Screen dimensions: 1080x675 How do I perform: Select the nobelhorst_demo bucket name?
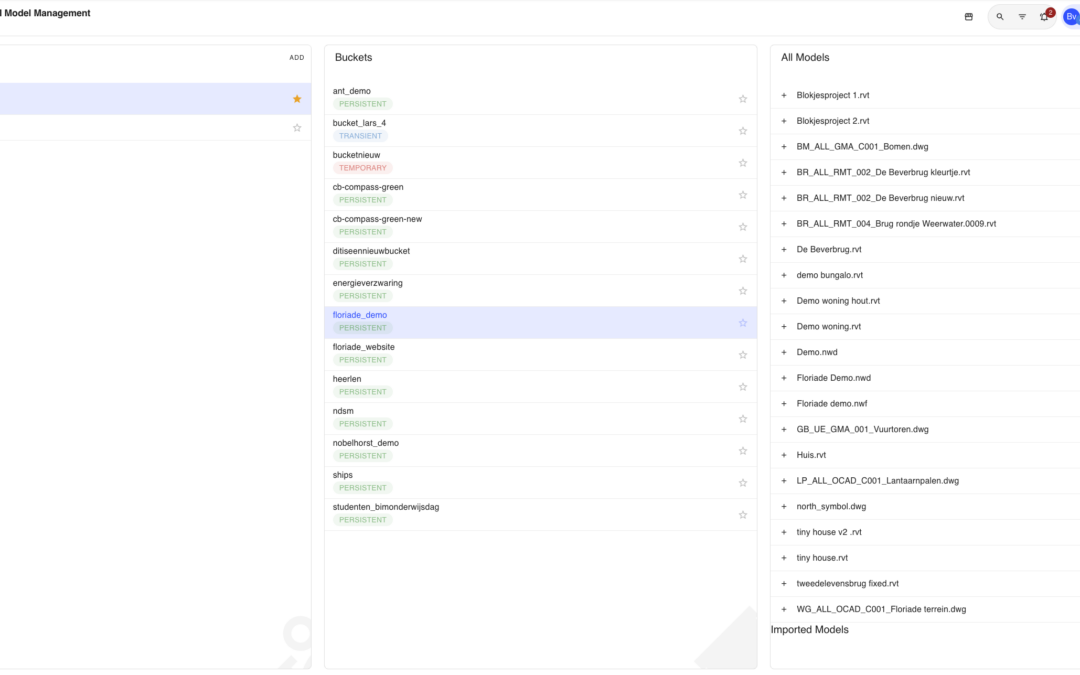[366, 443]
